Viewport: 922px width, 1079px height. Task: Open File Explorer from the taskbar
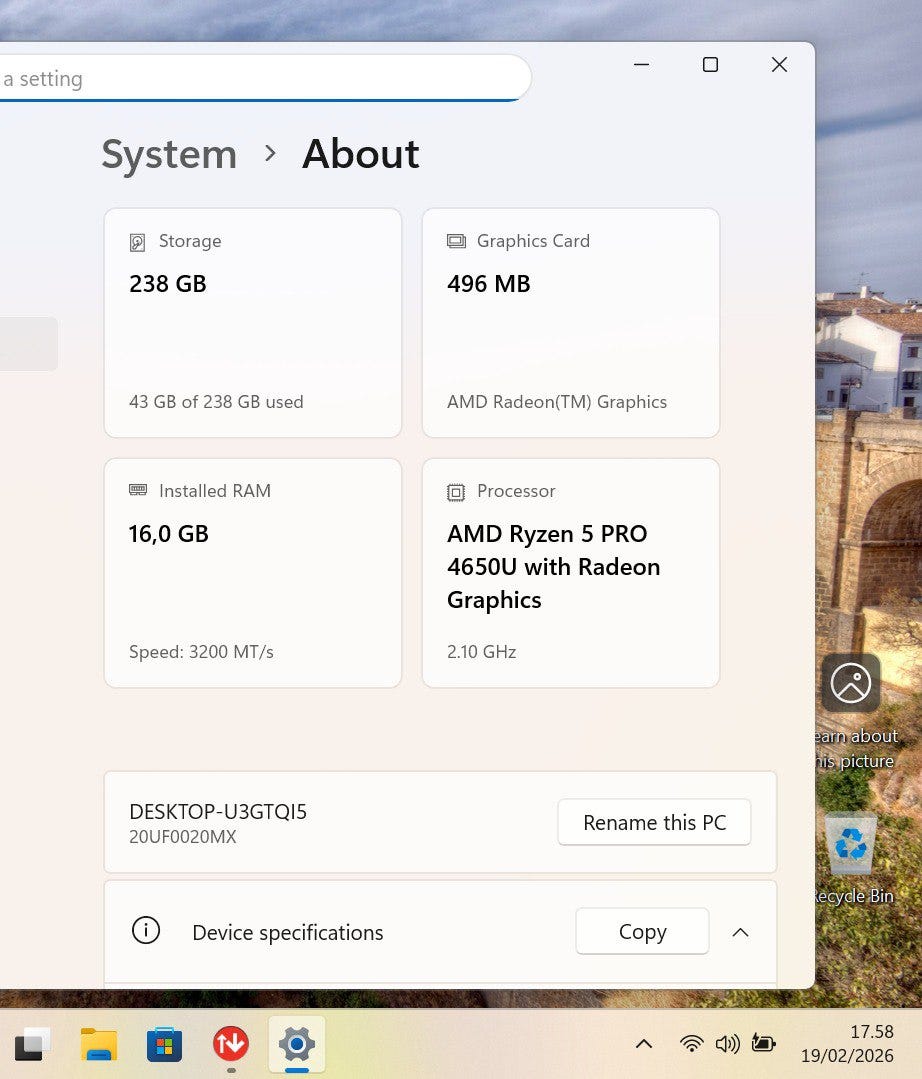99,1044
